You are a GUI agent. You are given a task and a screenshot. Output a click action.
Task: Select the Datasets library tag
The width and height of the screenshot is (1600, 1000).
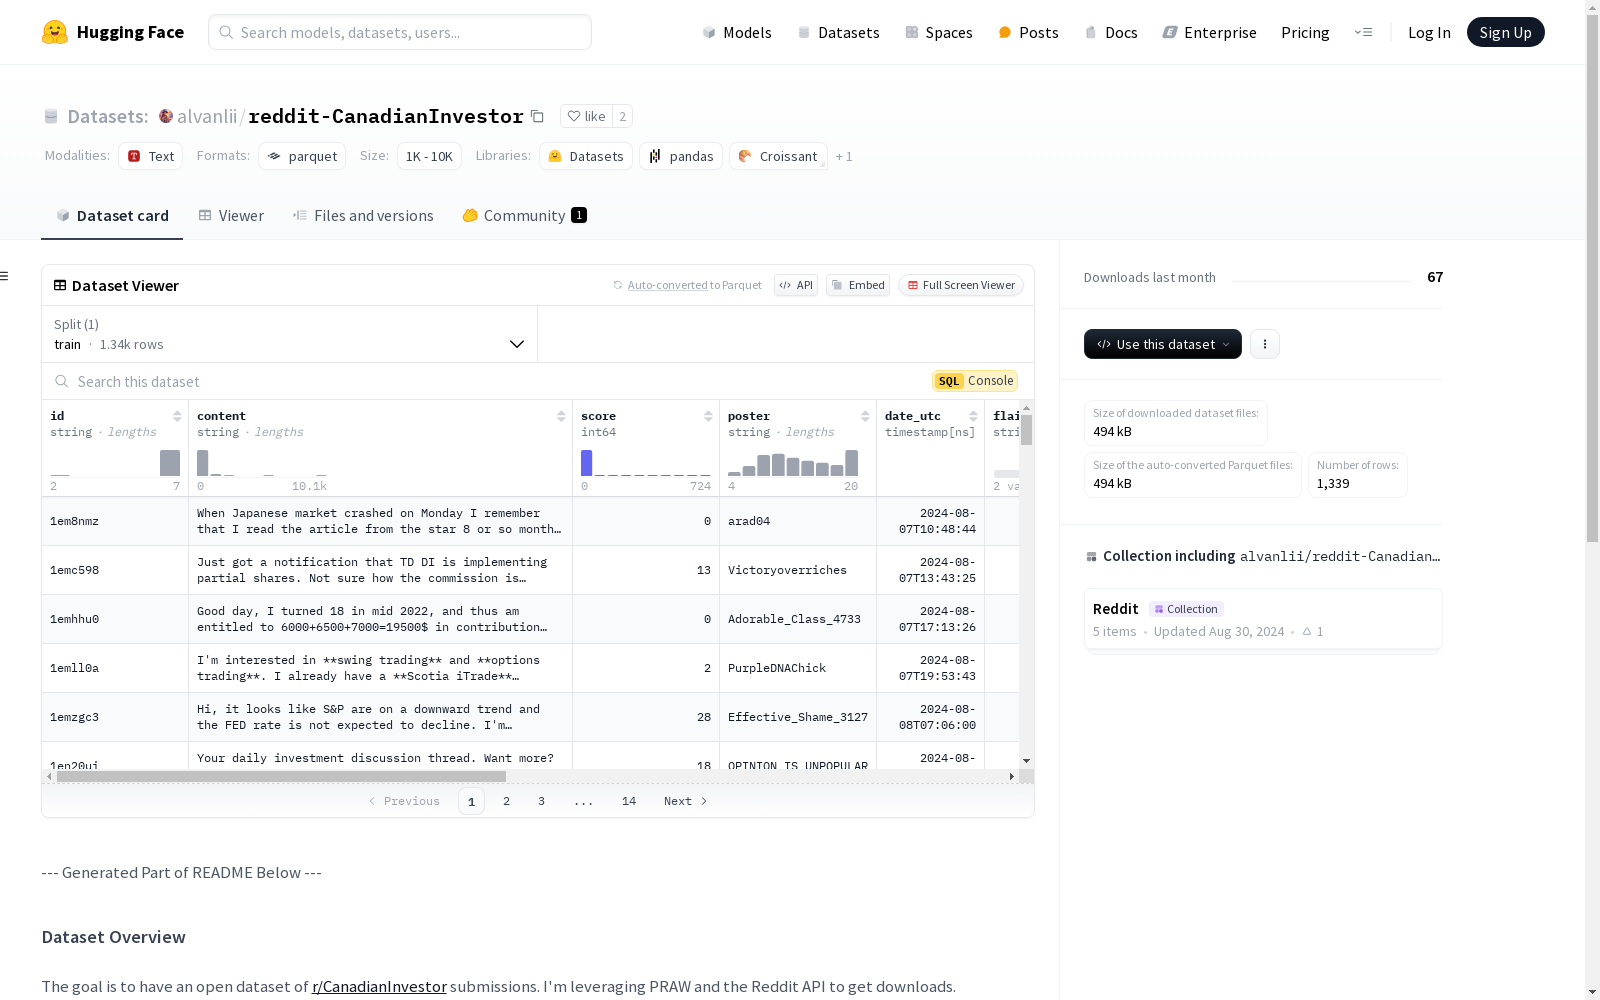point(586,156)
